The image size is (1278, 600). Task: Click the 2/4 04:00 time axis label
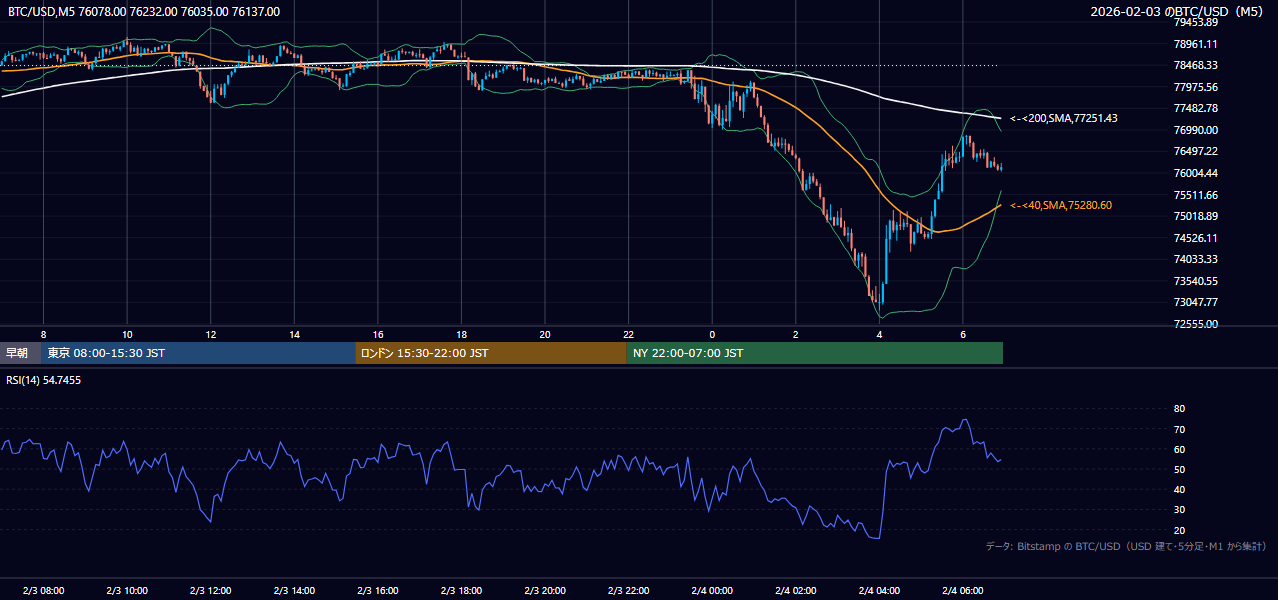tap(879, 591)
